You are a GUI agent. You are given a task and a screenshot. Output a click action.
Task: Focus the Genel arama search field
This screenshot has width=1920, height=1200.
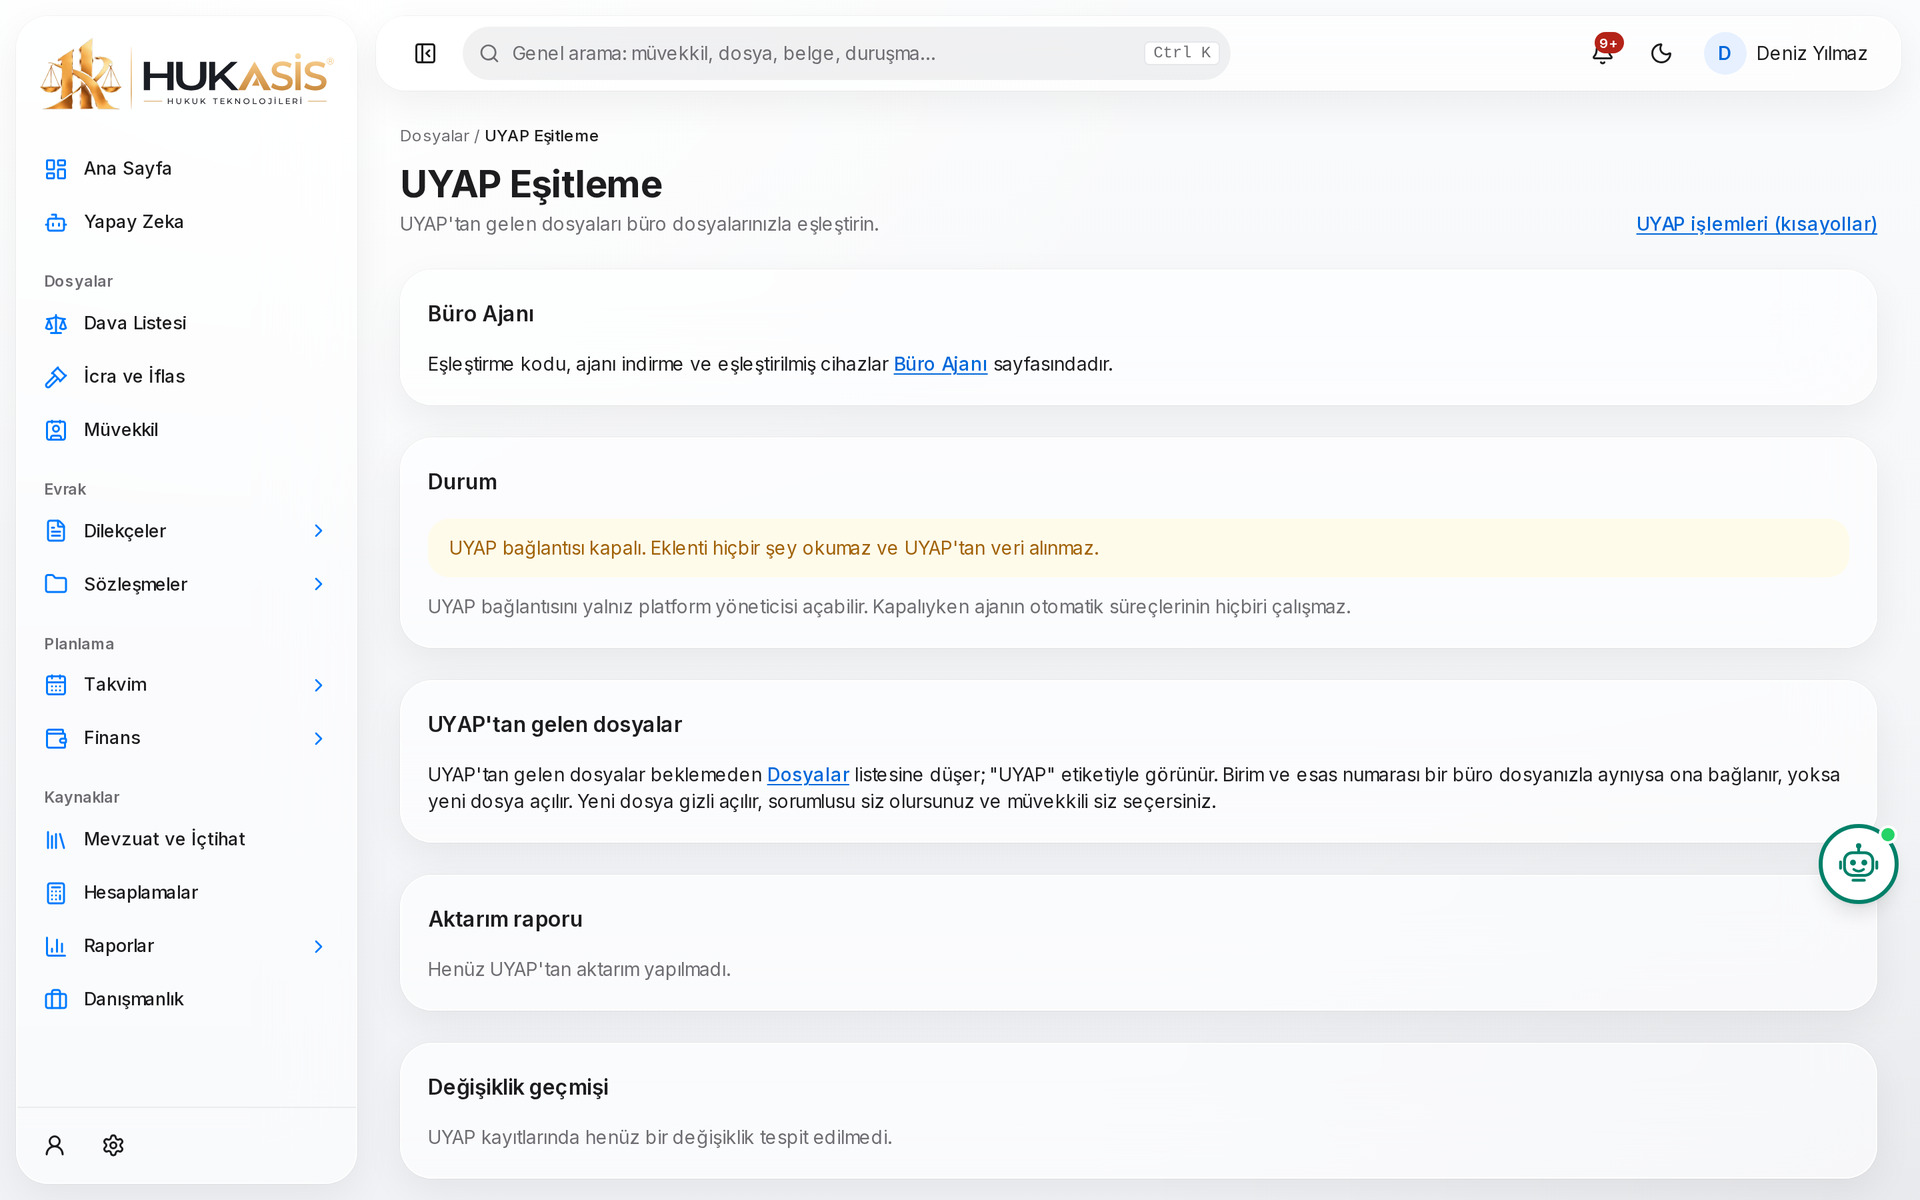tap(846, 53)
